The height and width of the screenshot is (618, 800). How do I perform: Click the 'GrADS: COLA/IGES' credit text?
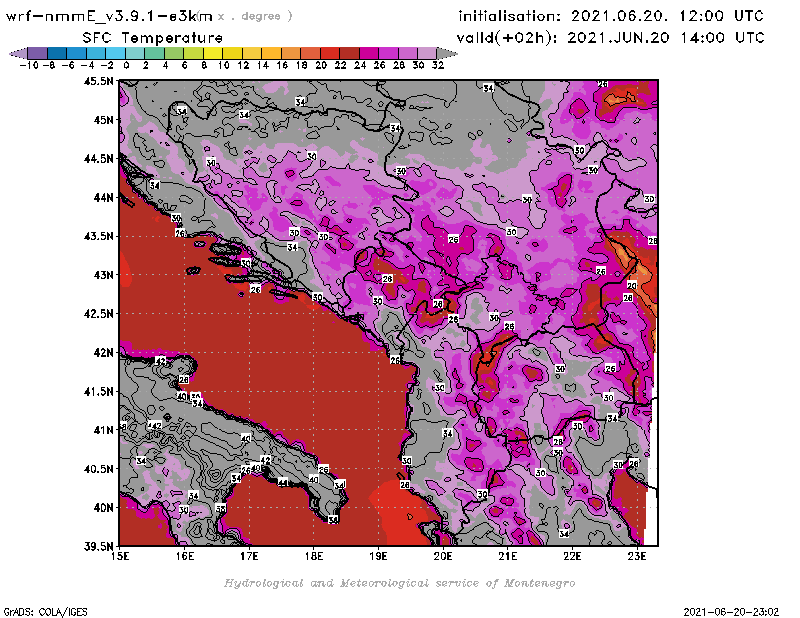point(46,612)
